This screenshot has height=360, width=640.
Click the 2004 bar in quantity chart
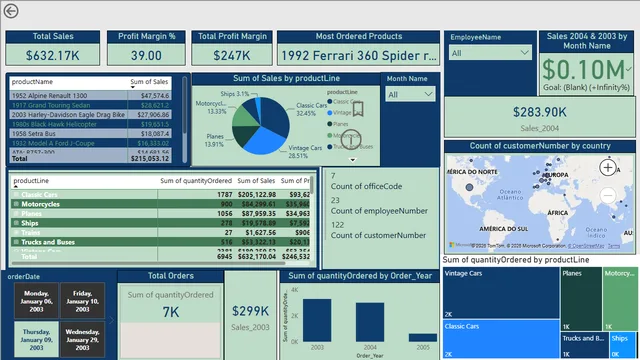(370, 322)
